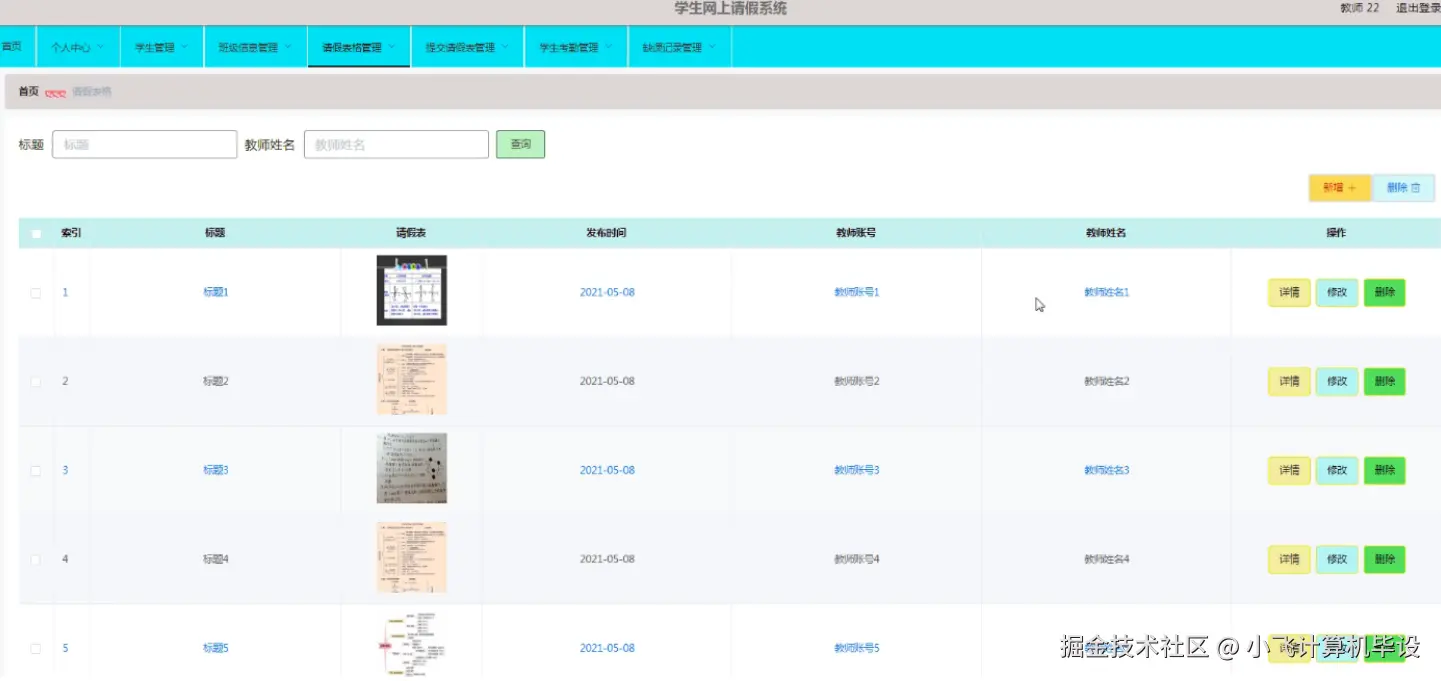Click the 标题1 cell text

216,293
